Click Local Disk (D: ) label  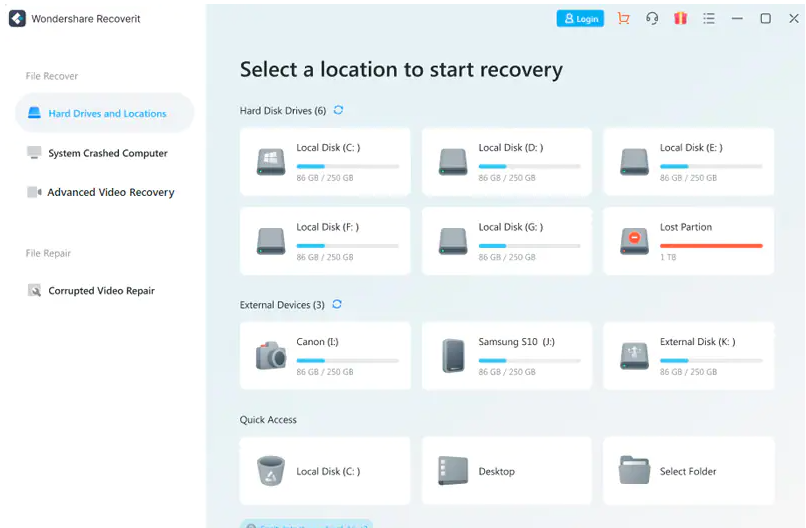pyautogui.click(x=510, y=148)
